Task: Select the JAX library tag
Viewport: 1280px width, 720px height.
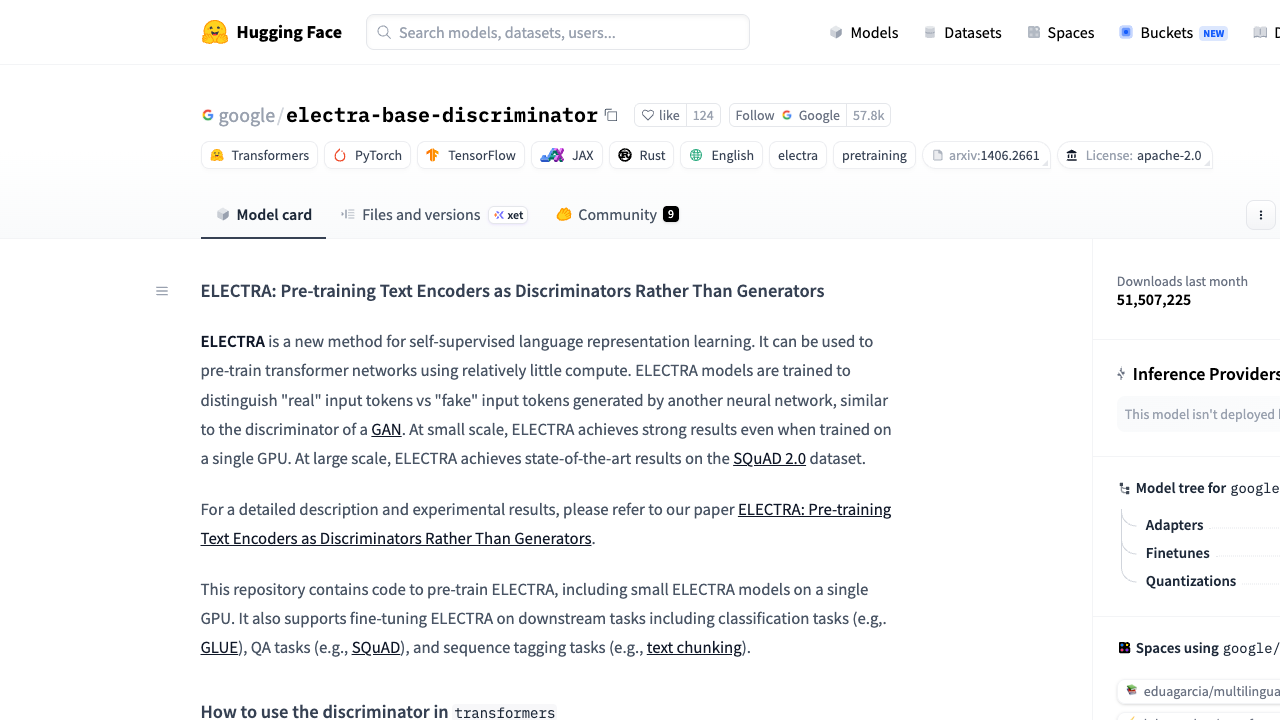Action: click(567, 155)
